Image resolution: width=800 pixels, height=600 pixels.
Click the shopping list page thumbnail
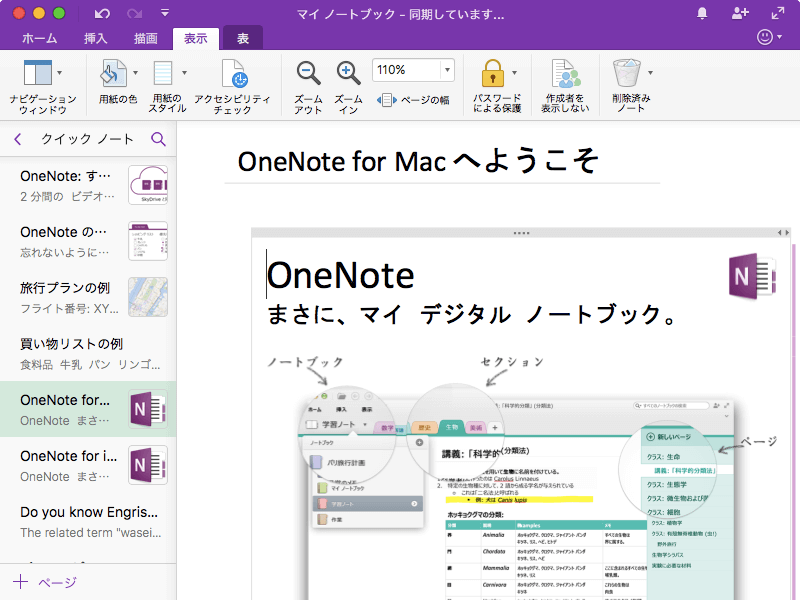click(x=148, y=241)
